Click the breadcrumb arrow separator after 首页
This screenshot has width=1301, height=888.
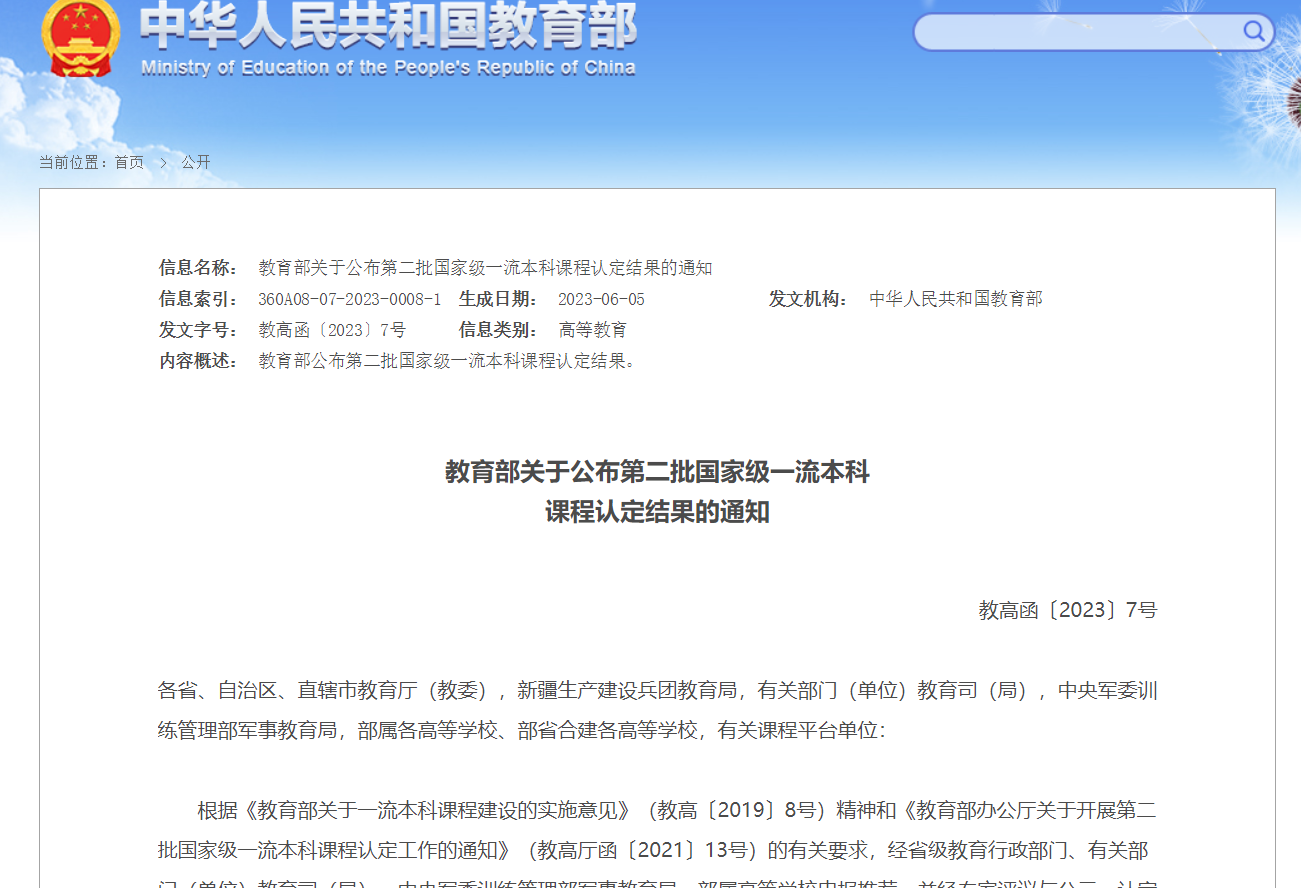coord(163,162)
